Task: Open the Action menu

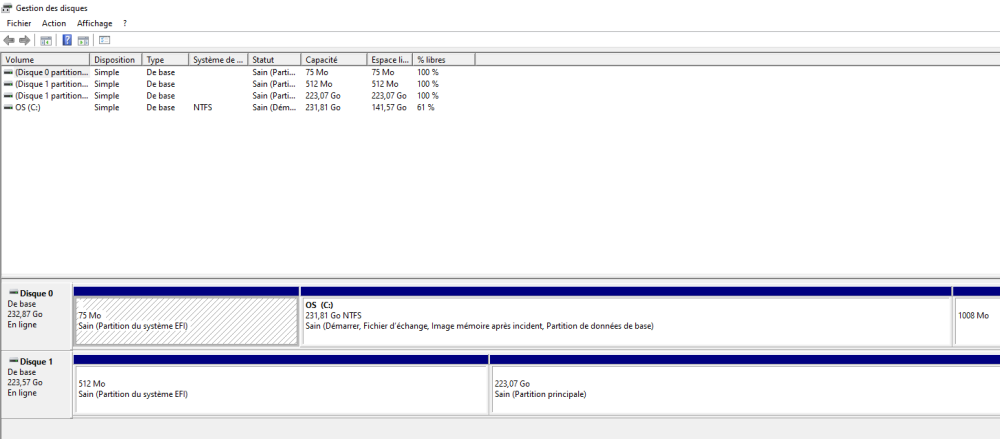Action: pos(54,23)
